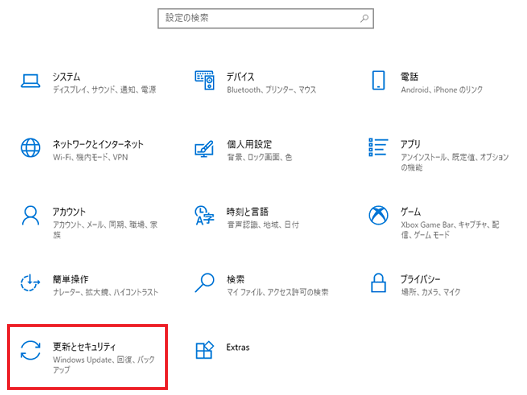Click description '音声認識、地域、日付'
The height and width of the screenshot is (395, 527).
[x=263, y=225]
